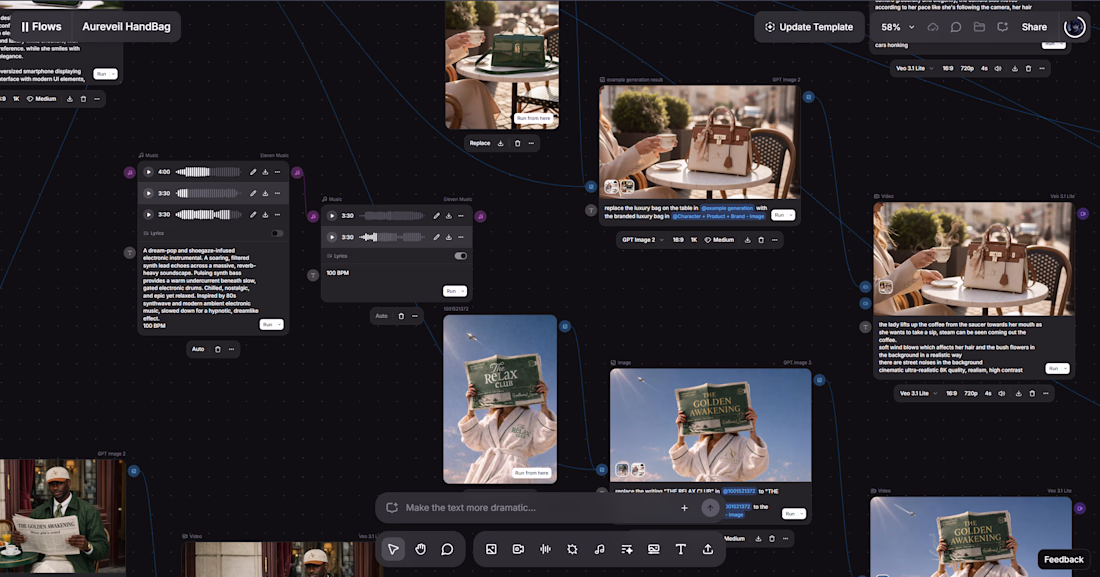Open the Flows menu

(41, 27)
